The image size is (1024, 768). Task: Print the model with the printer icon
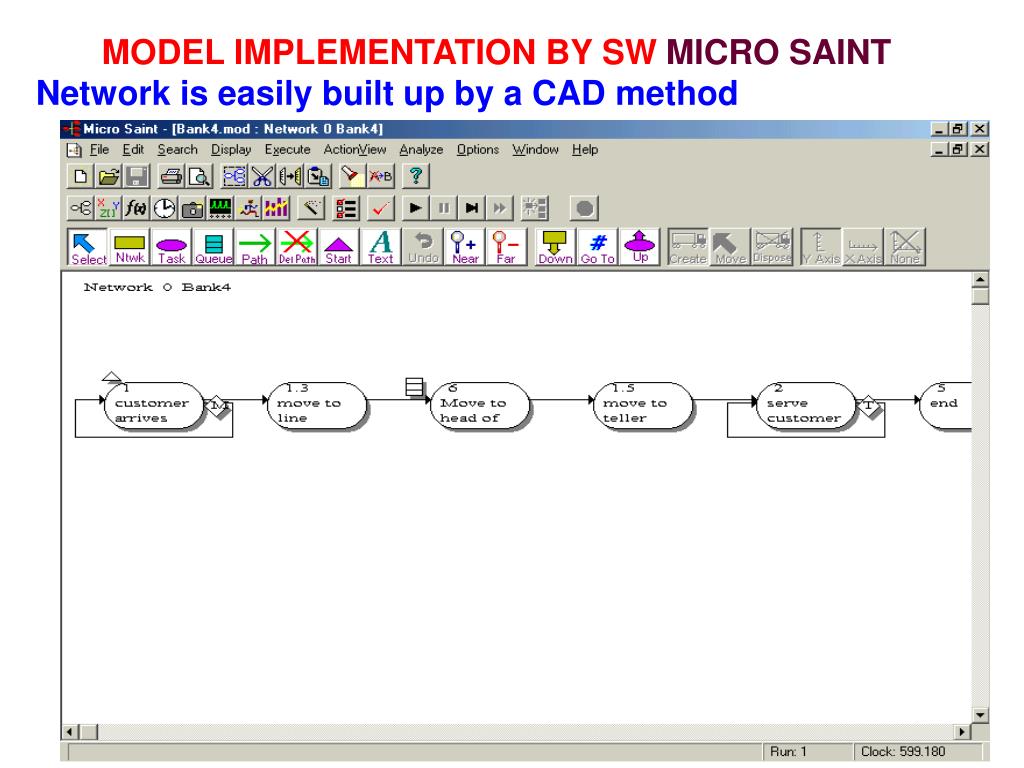(x=171, y=176)
